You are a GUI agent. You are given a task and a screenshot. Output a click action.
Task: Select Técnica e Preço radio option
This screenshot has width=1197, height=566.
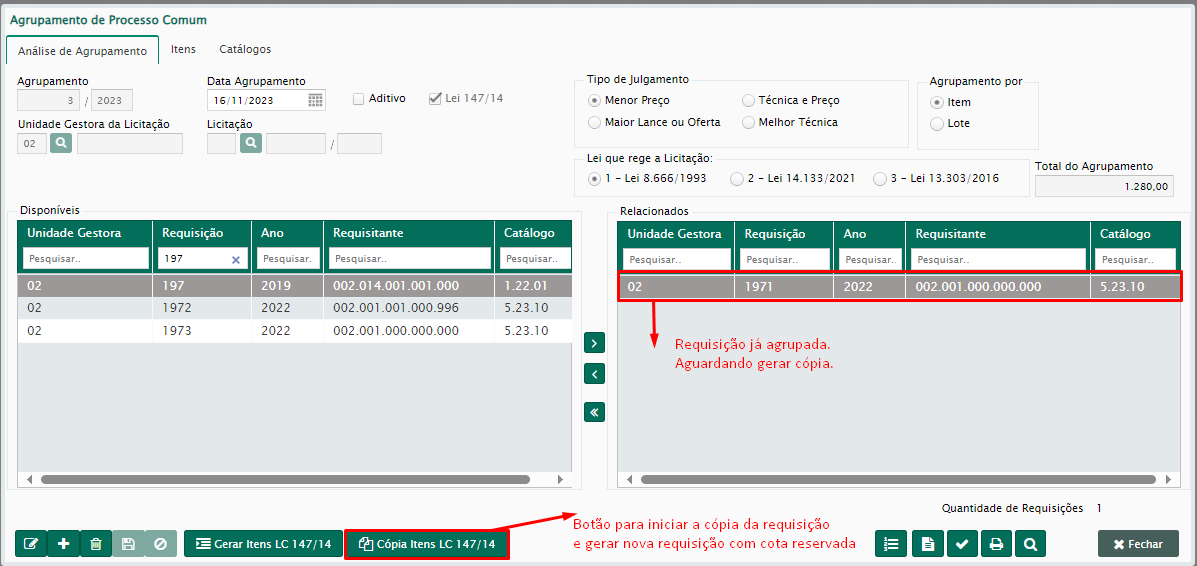pyautogui.click(x=749, y=101)
